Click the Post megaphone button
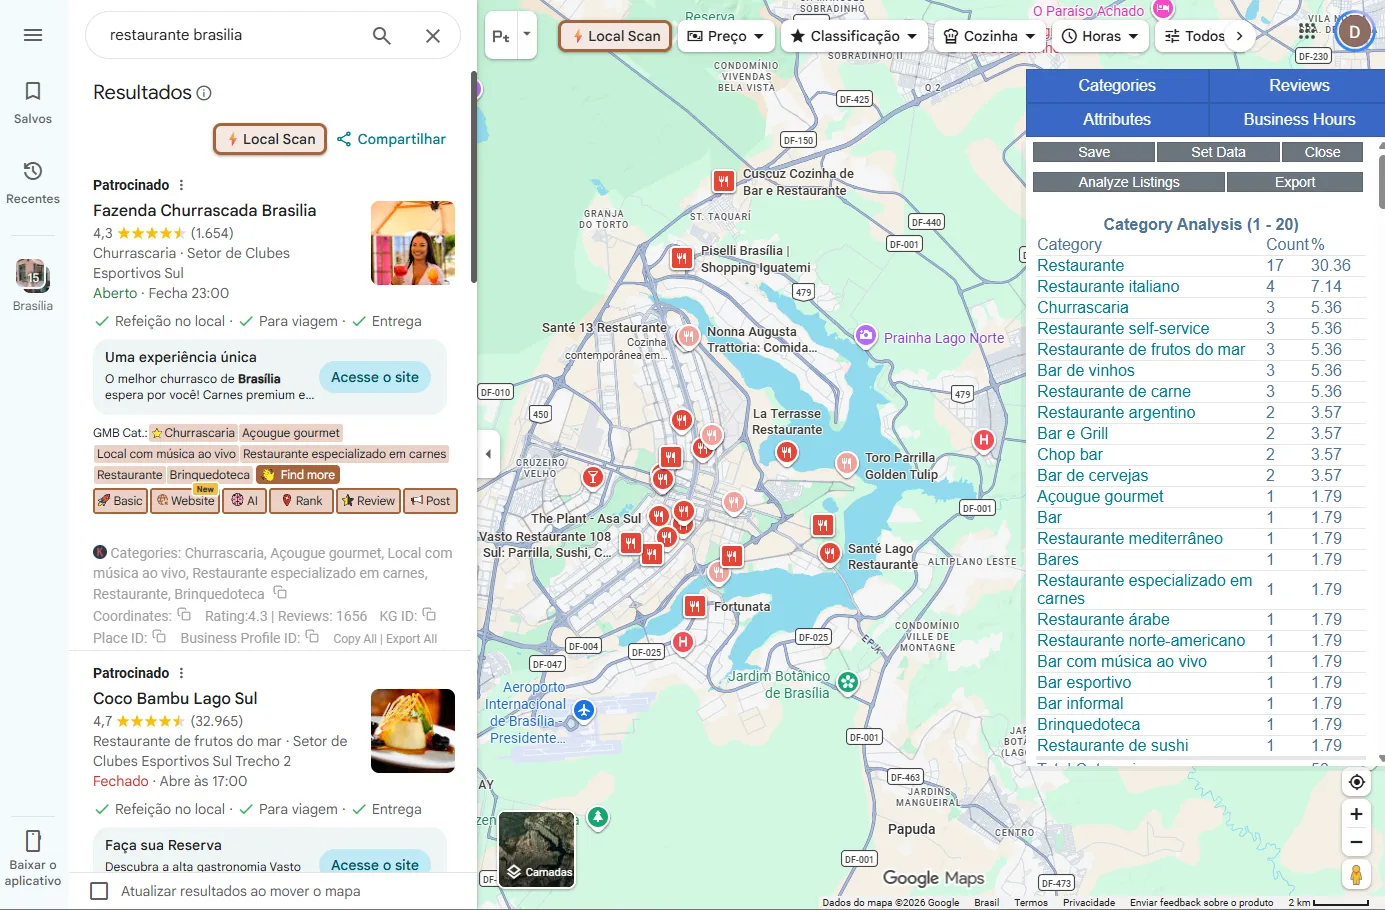The height and width of the screenshot is (910, 1385). tap(431, 501)
